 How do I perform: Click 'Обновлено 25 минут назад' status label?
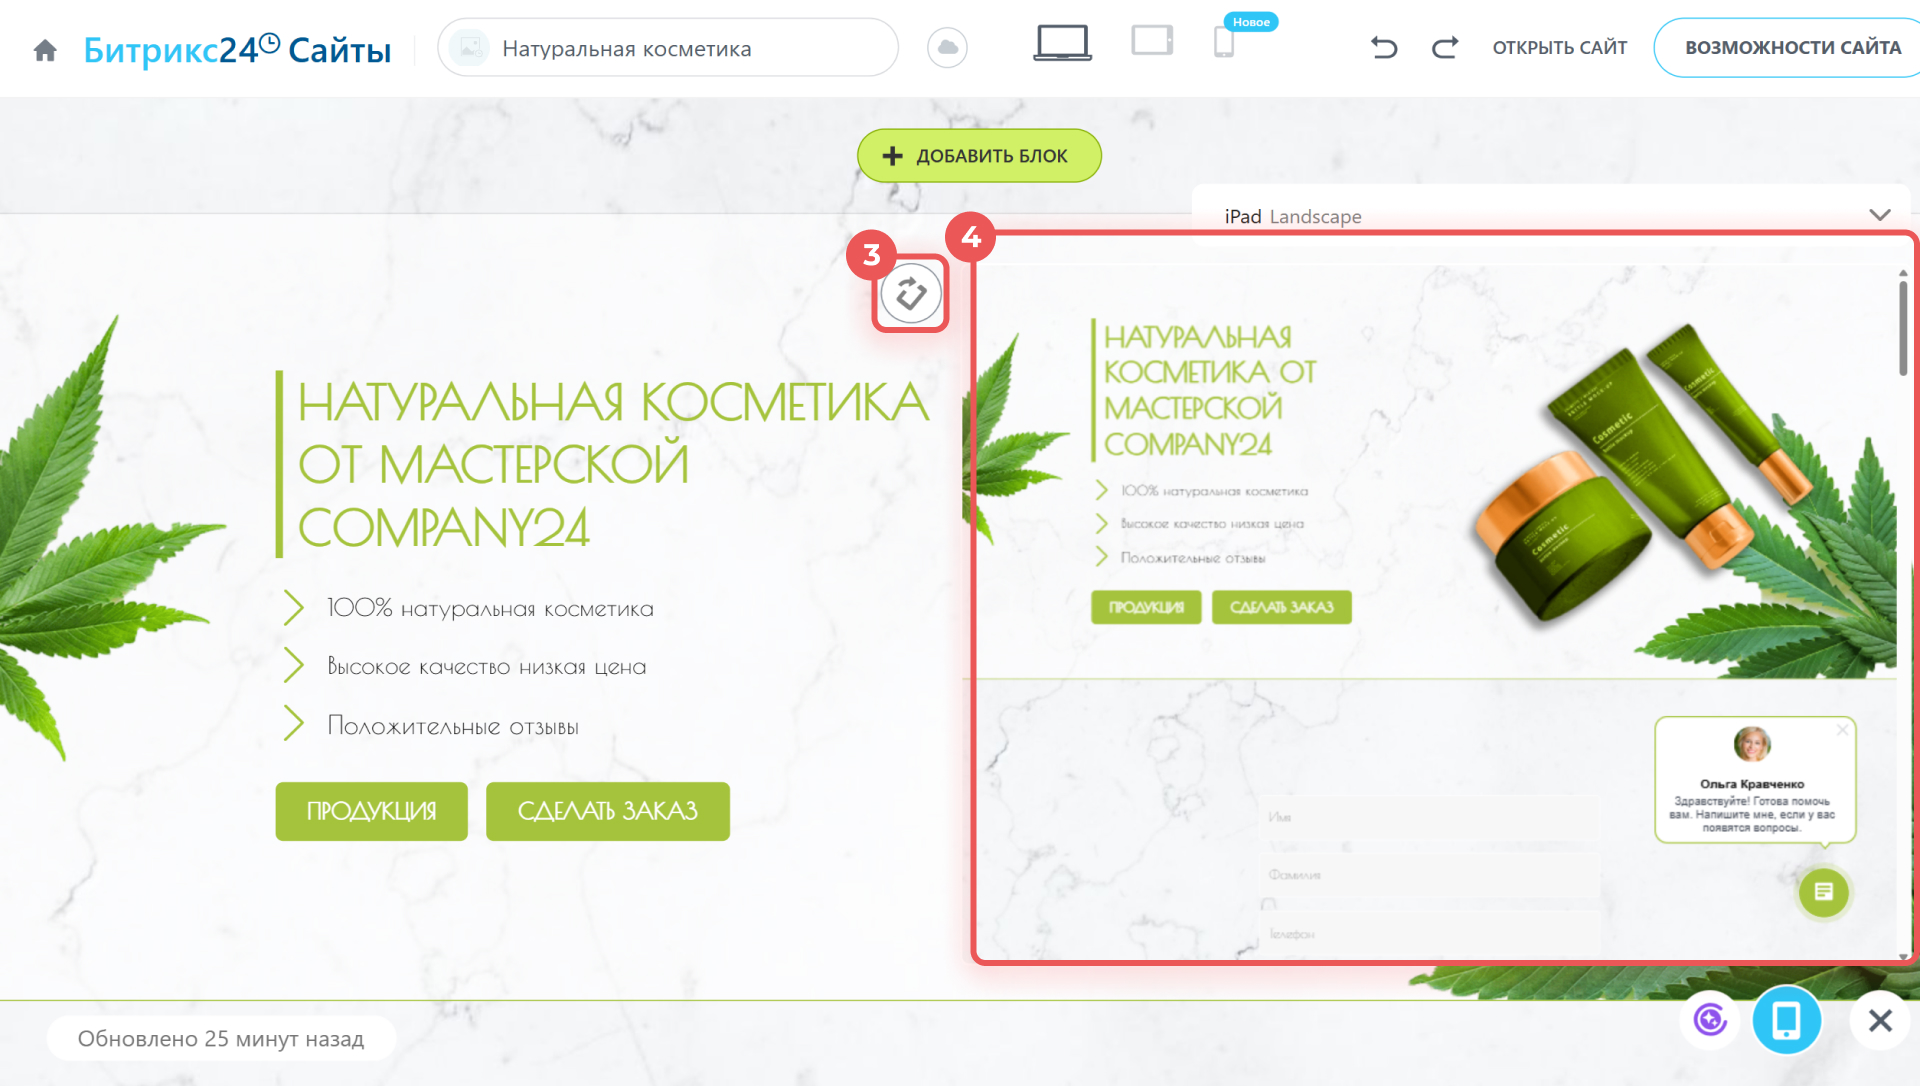click(x=221, y=1039)
